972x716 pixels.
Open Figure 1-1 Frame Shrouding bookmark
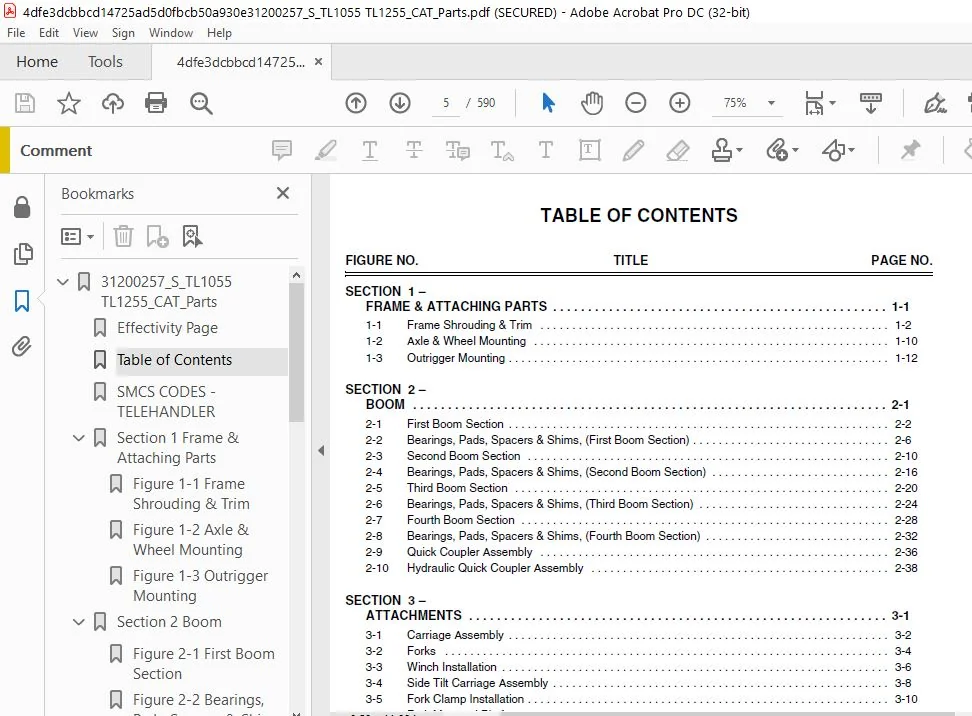(x=191, y=493)
